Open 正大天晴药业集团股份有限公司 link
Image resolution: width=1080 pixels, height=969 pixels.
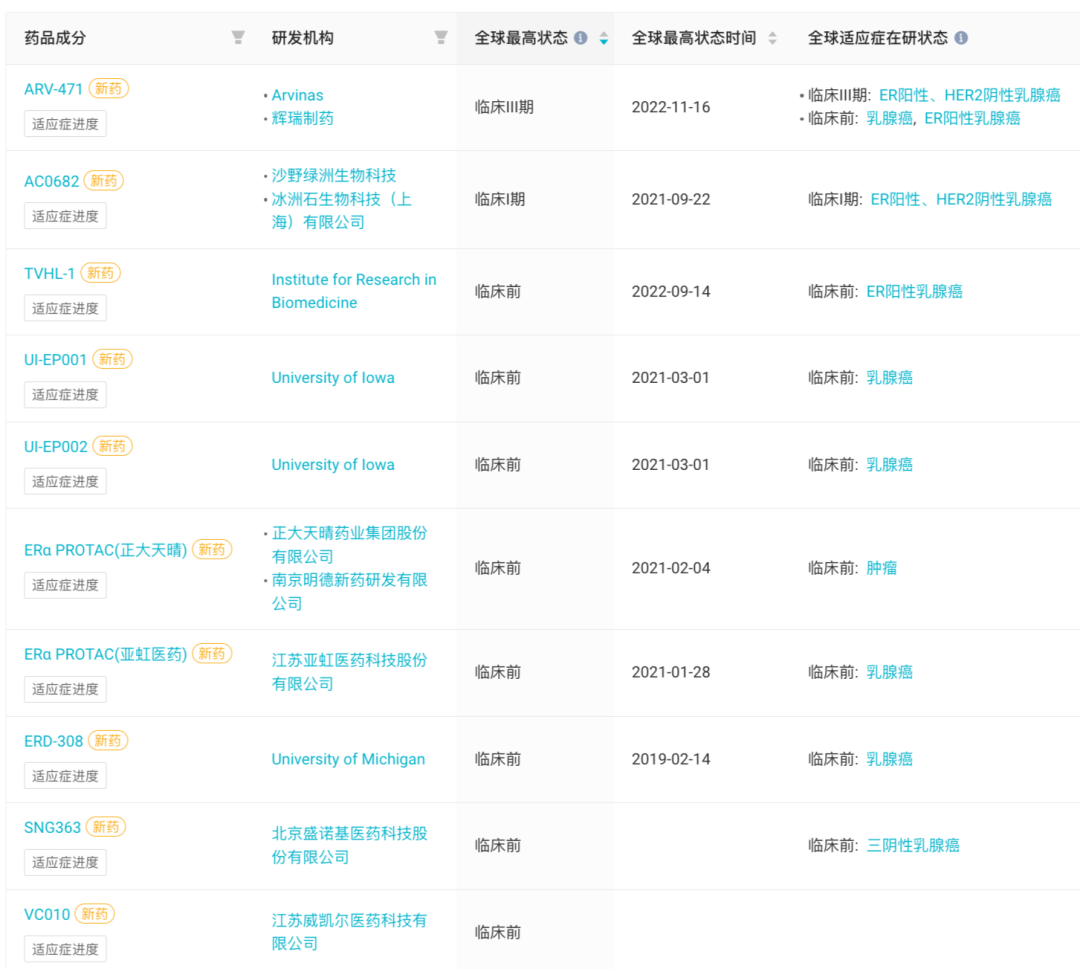[349, 545]
